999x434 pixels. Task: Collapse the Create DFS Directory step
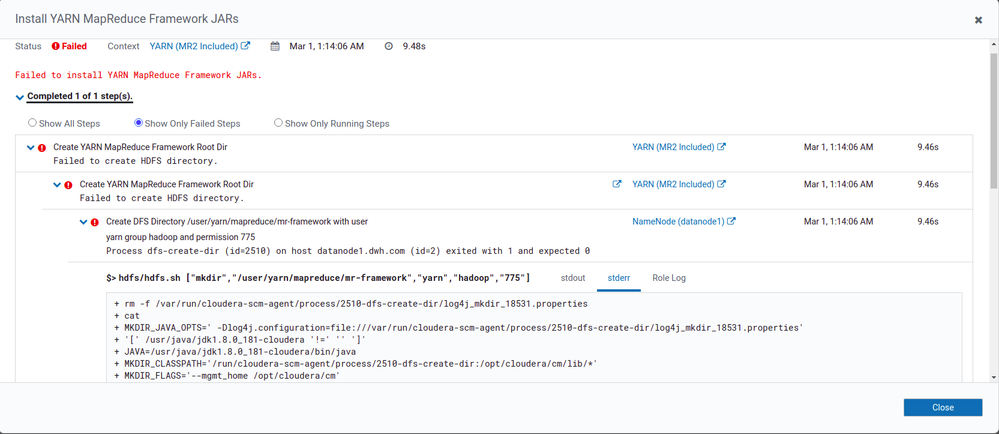point(83,222)
